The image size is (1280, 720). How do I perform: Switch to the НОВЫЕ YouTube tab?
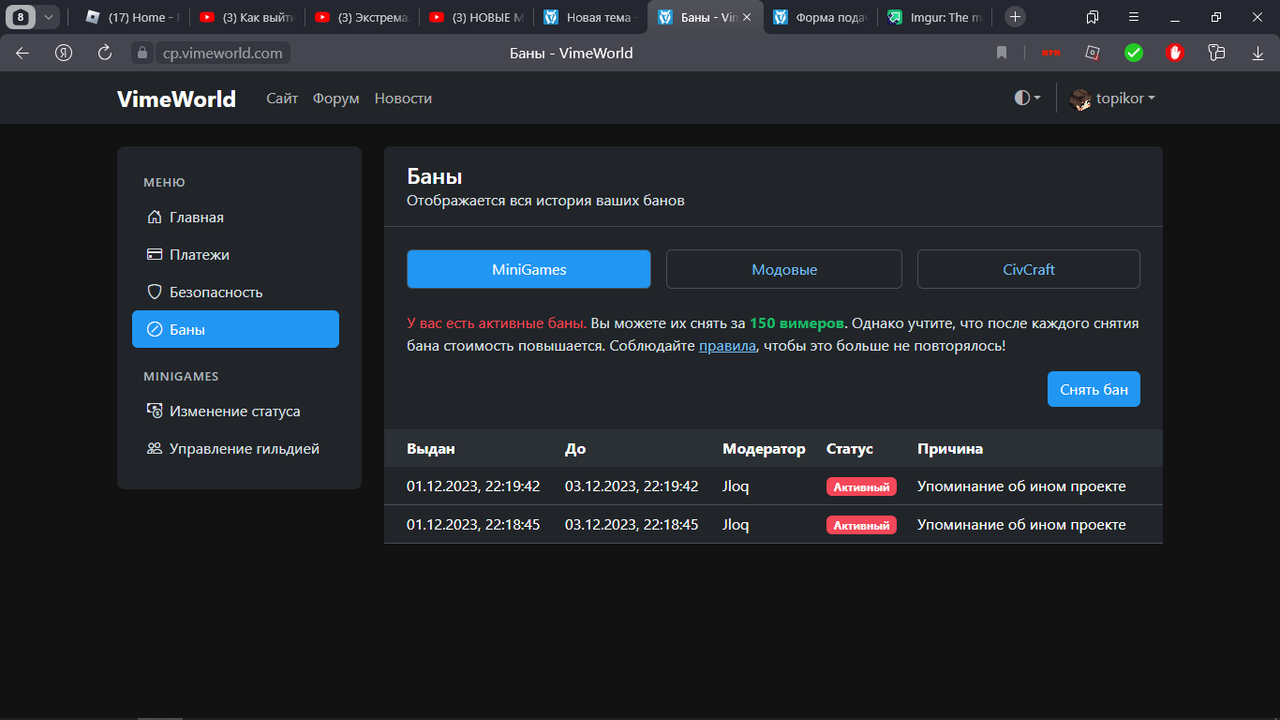pos(477,17)
